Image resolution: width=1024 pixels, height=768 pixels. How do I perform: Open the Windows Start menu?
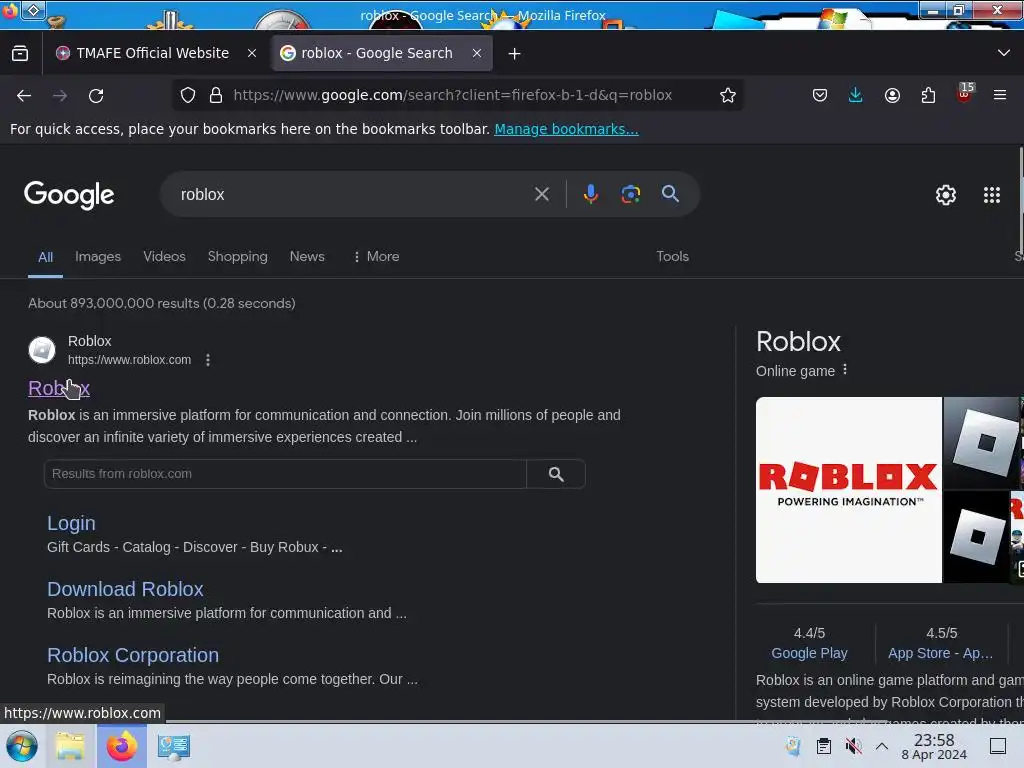pos(22,746)
